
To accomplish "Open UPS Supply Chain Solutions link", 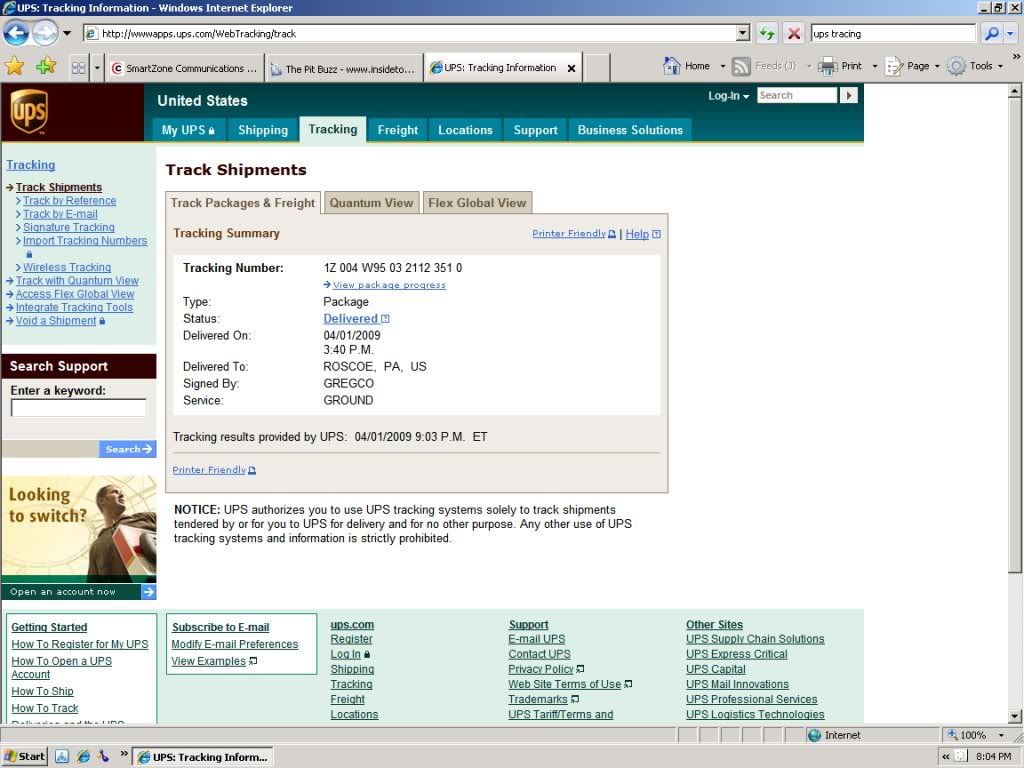I will pos(755,639).
